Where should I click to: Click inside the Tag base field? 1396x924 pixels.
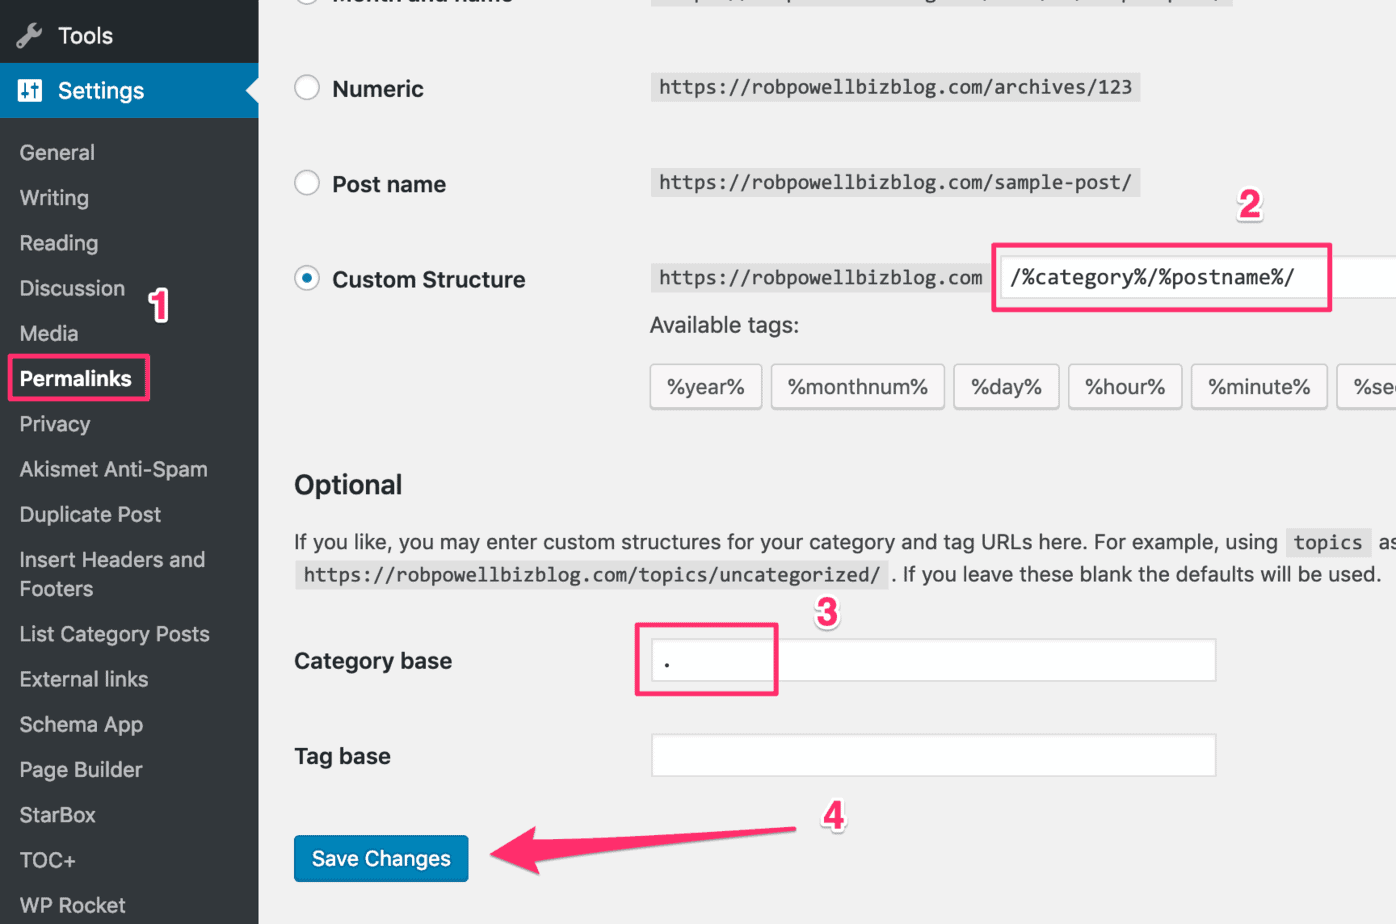(x=930, y=755)
